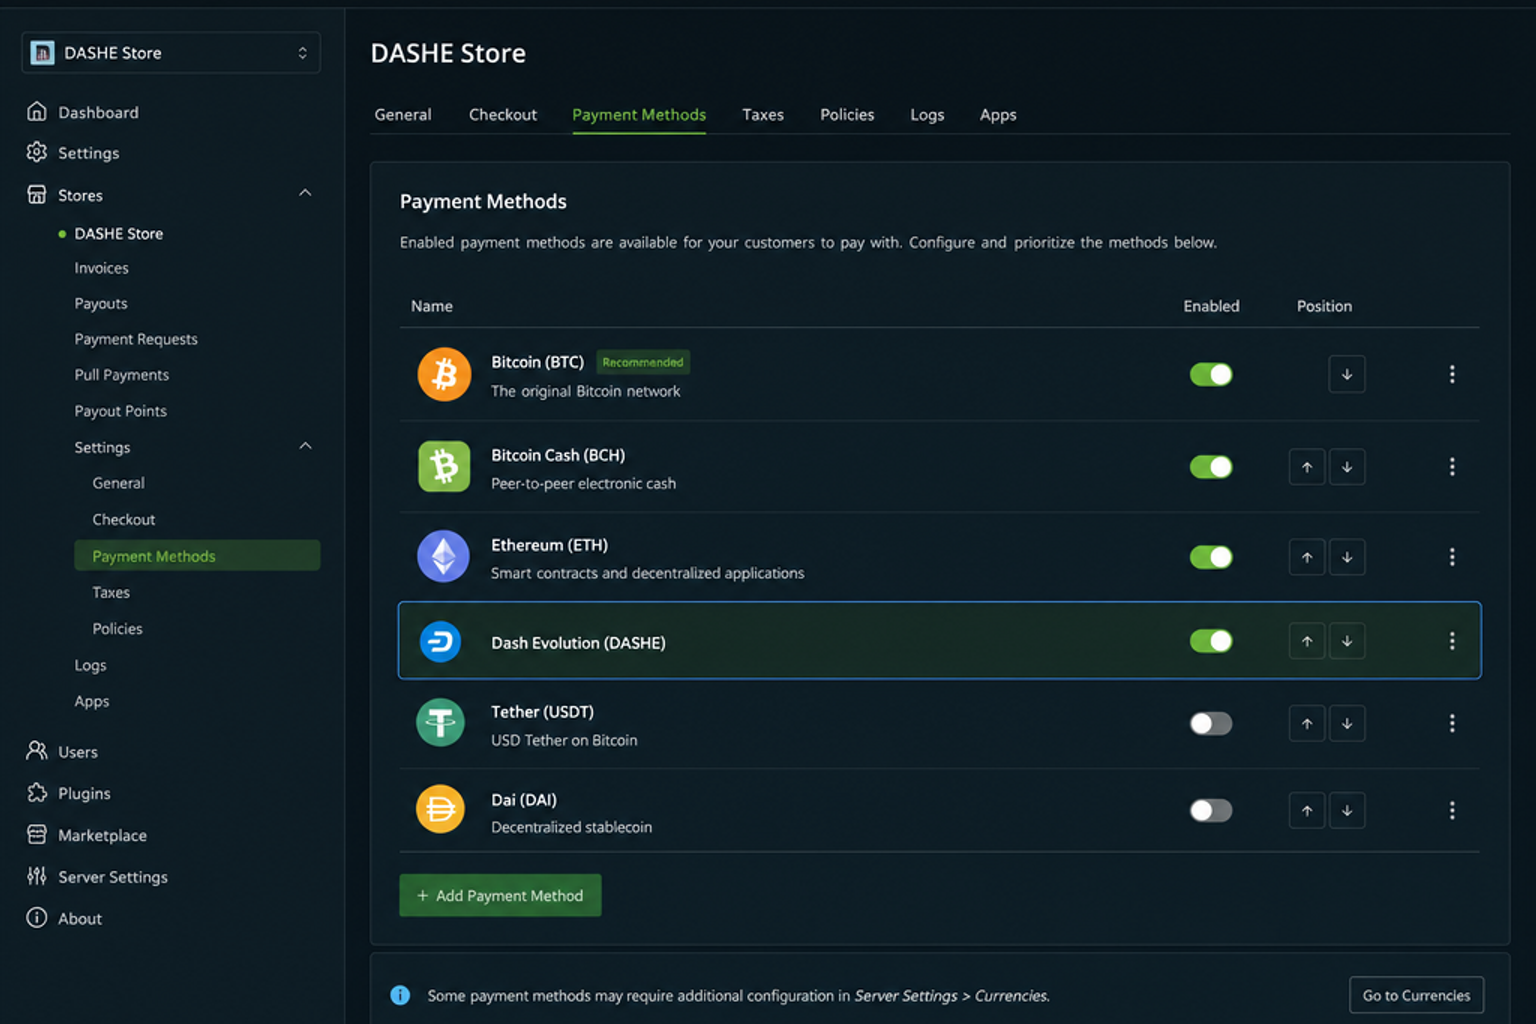Disable the Dash Evolution (DASHE) toggle
Viewport: 1536px width, 1024px height.
[1211, 641]
